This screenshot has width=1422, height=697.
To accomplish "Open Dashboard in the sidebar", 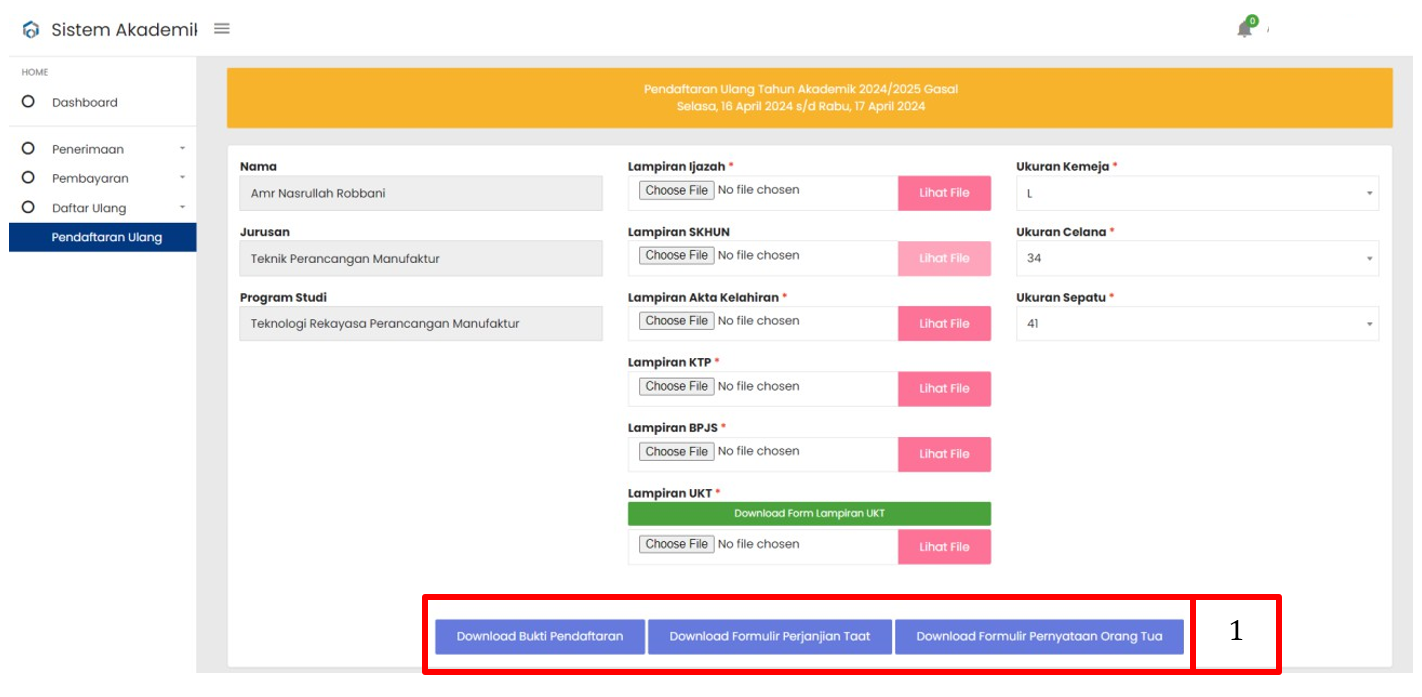I will click(x=85, y=102).
